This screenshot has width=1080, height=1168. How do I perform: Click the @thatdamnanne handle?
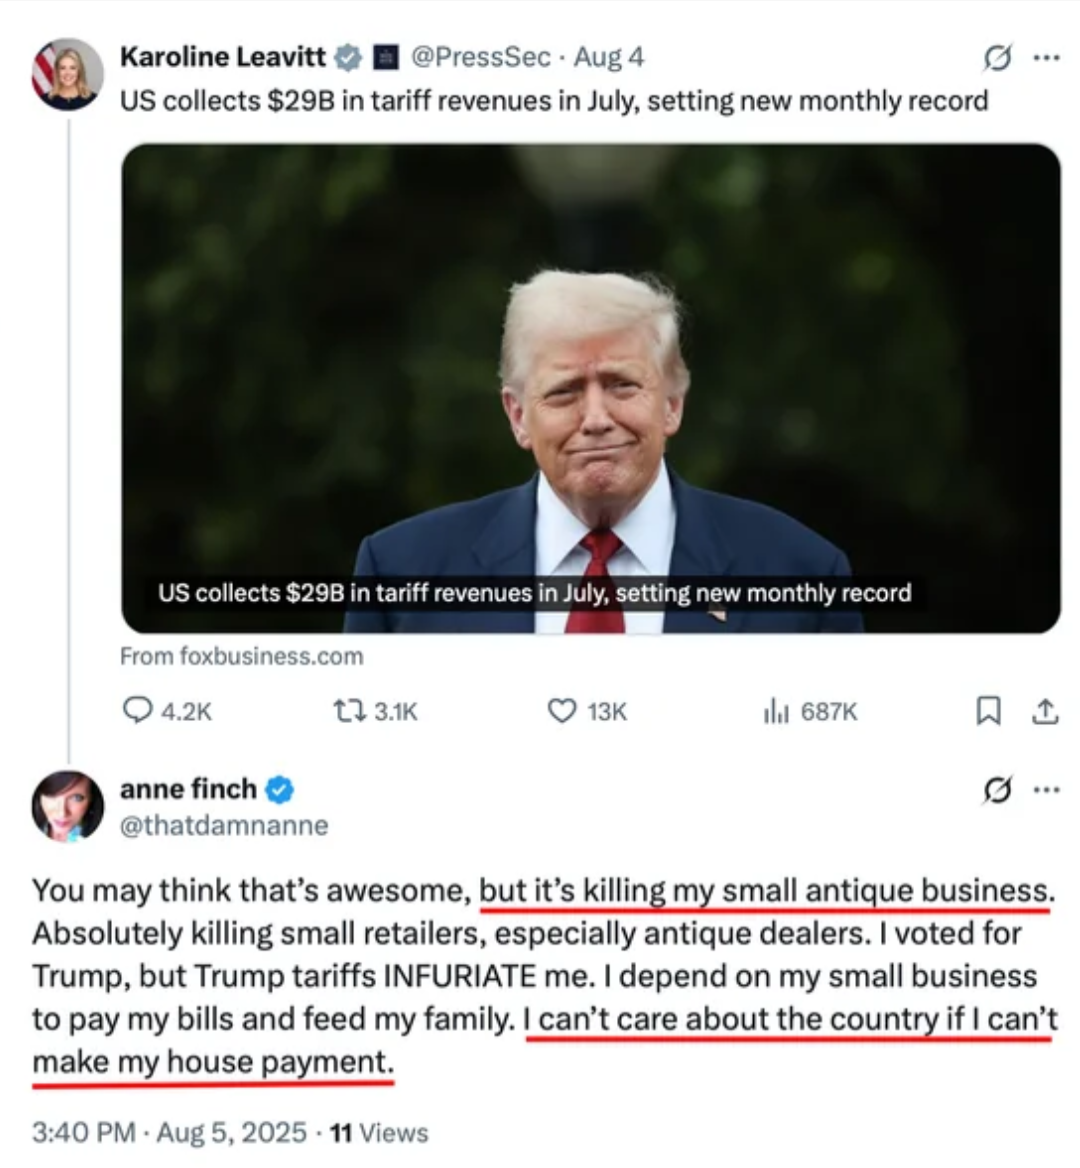pos(223,825)
